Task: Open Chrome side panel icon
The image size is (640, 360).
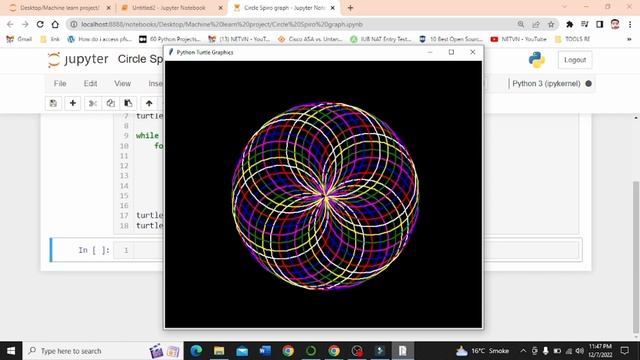Action: (600, 24)
